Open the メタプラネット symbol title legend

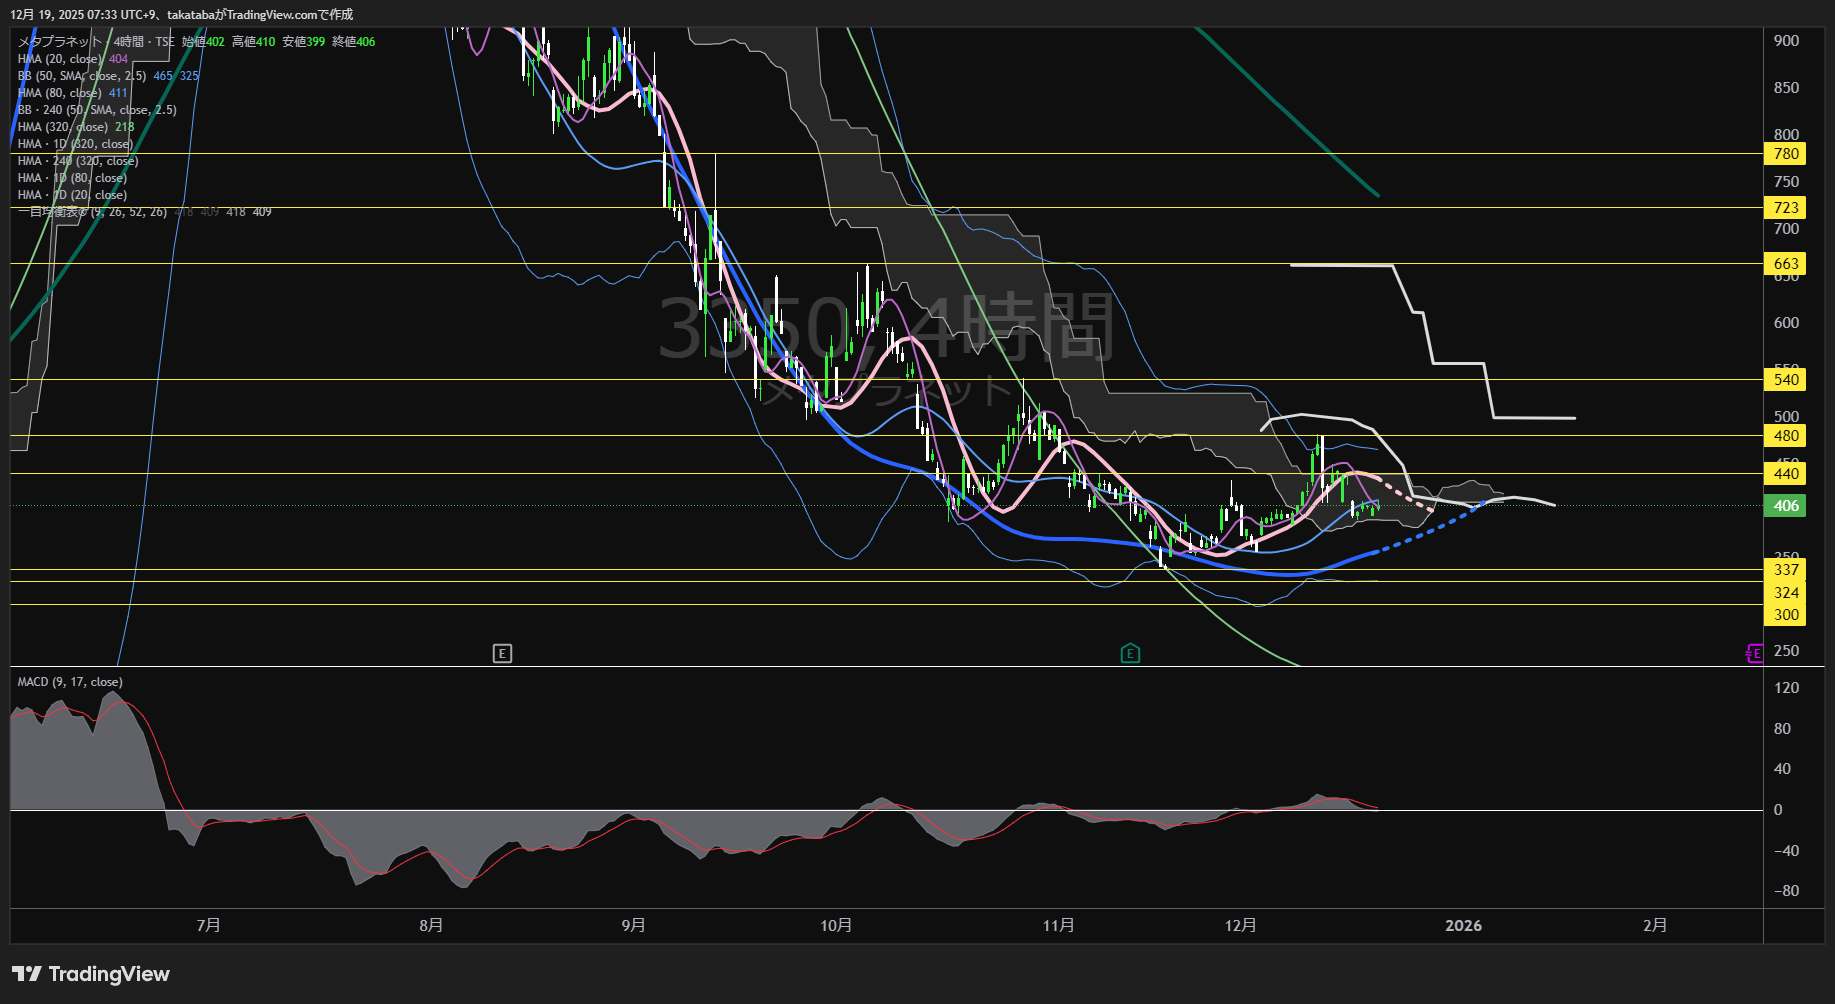(x=60, y=42)
